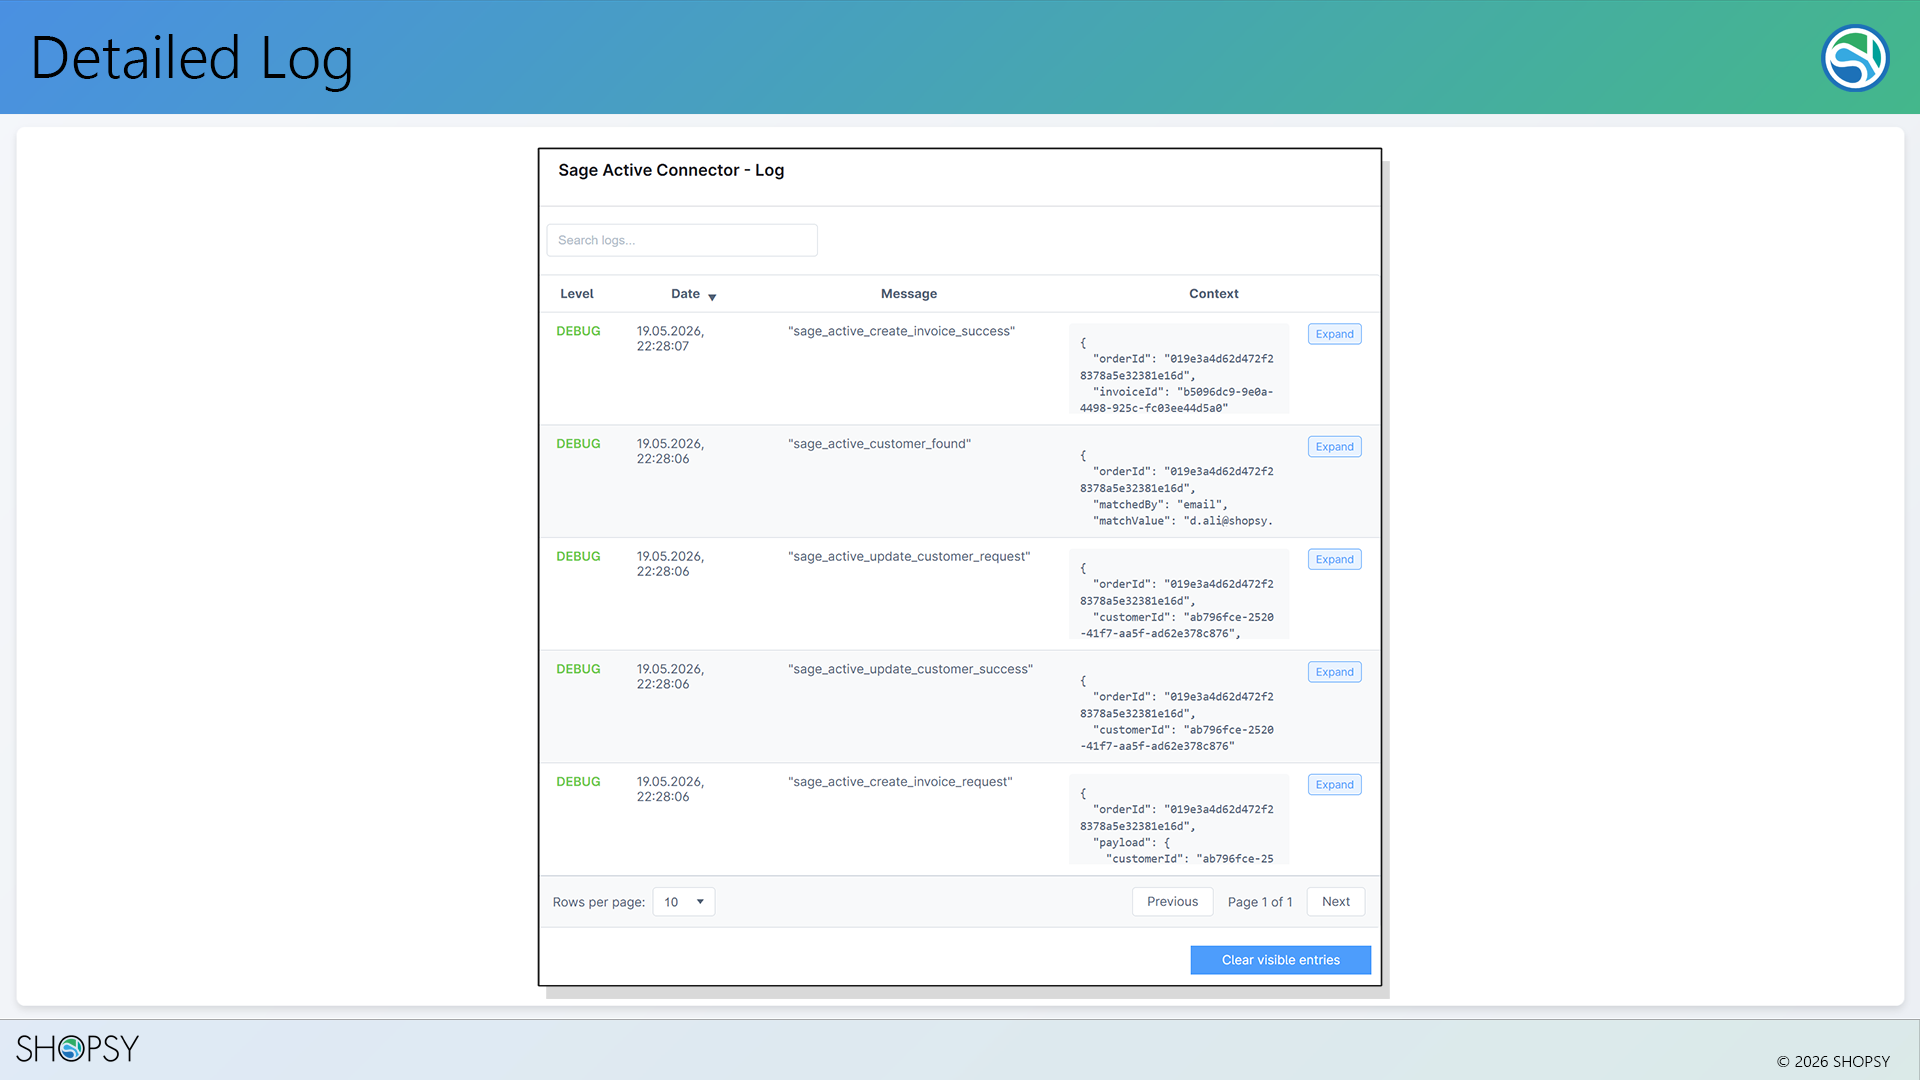
Task: Expand context for sage_active_create_invoice_request entry
Action: click(x=1334, y=785)
